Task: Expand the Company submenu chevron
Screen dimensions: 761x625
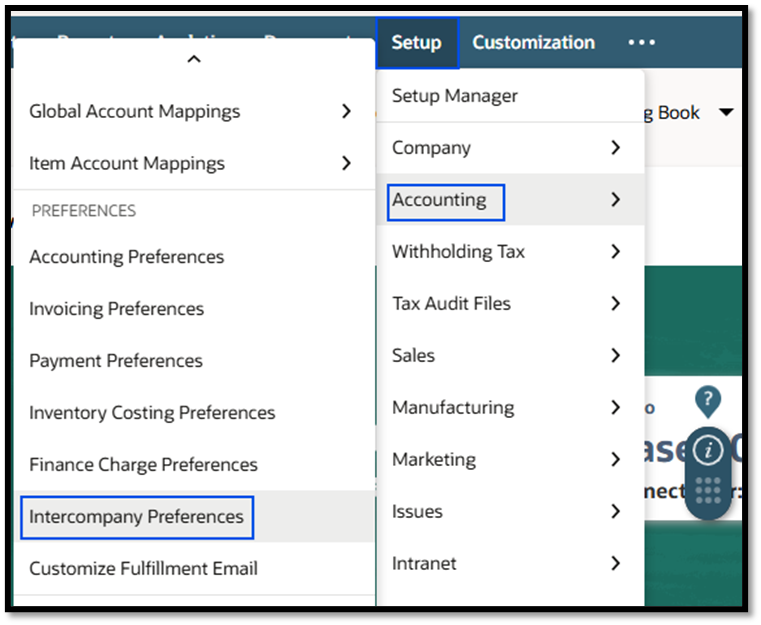Action: point(615,148)
